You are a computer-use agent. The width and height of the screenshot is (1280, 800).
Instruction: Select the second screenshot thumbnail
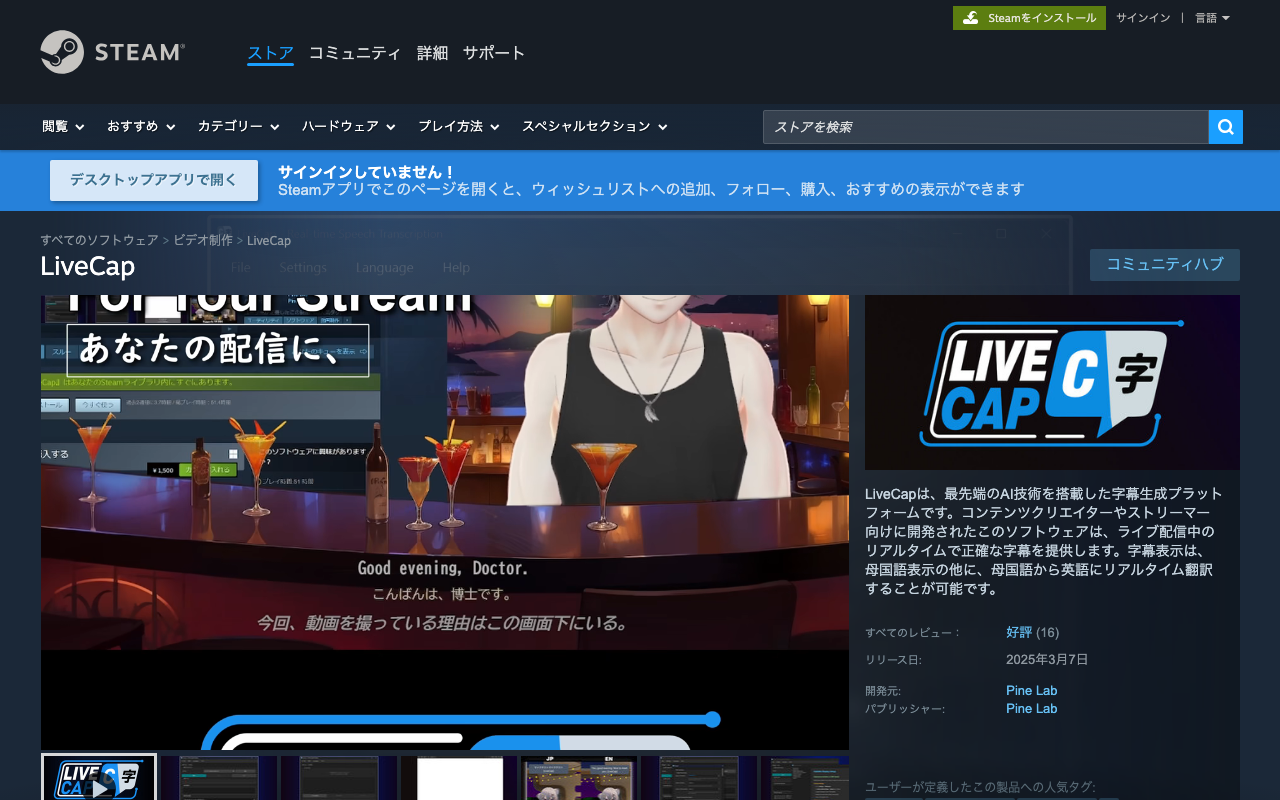coord(219,778)
